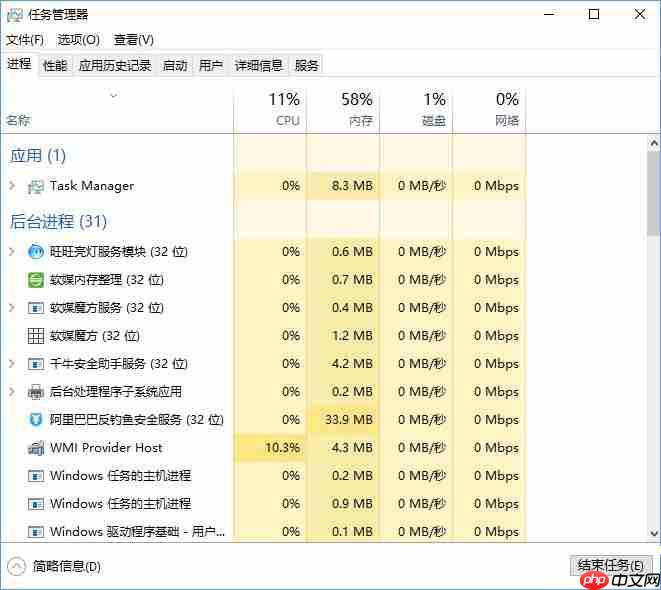
Task: Collapse to 简略信息(D) view
Action: 54,566
